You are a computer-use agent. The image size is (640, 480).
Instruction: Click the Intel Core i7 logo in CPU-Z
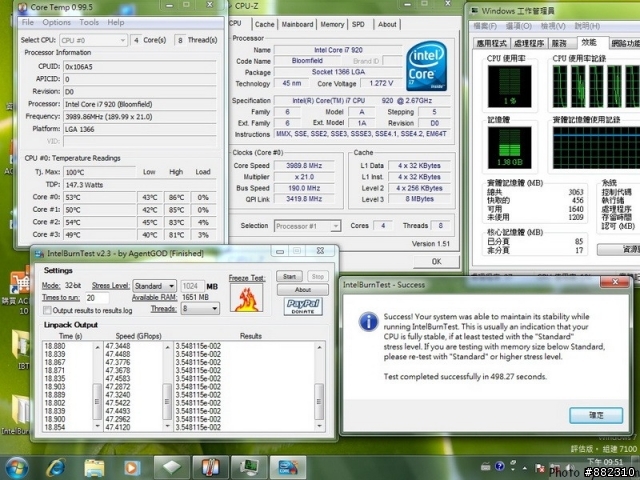tap(427, 65)
